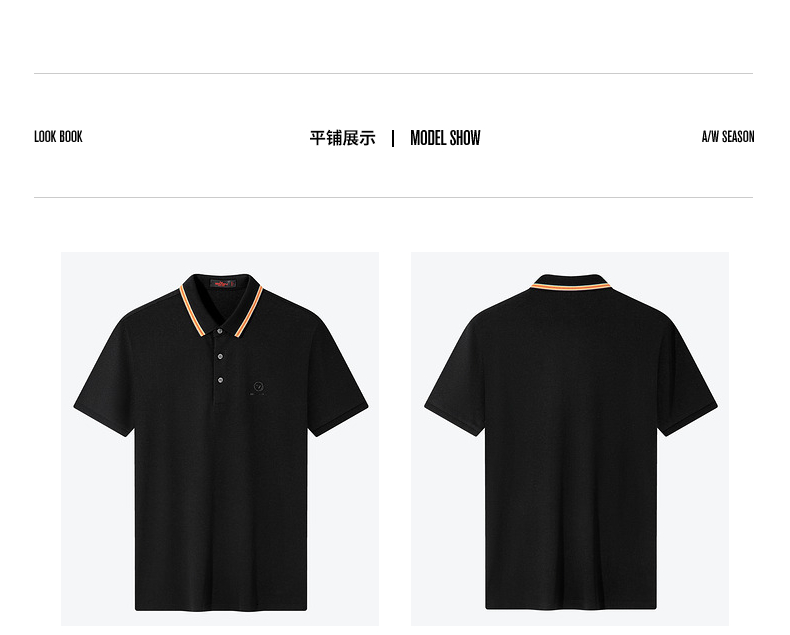
Task: Click the red brand tag inside collar
Action: tap(223, 284)
